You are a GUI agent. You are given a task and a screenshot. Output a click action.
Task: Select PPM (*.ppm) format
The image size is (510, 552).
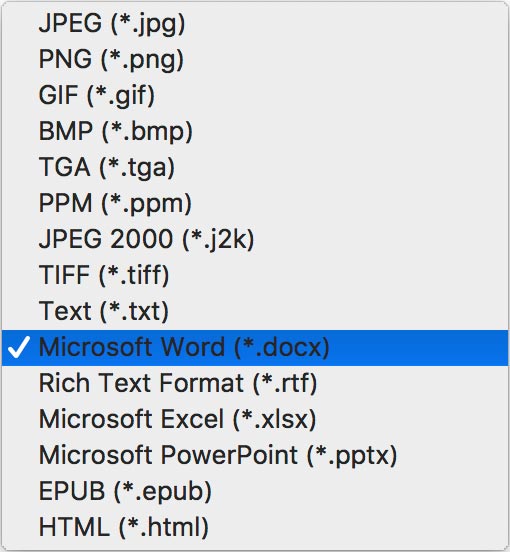coord(255,203)
